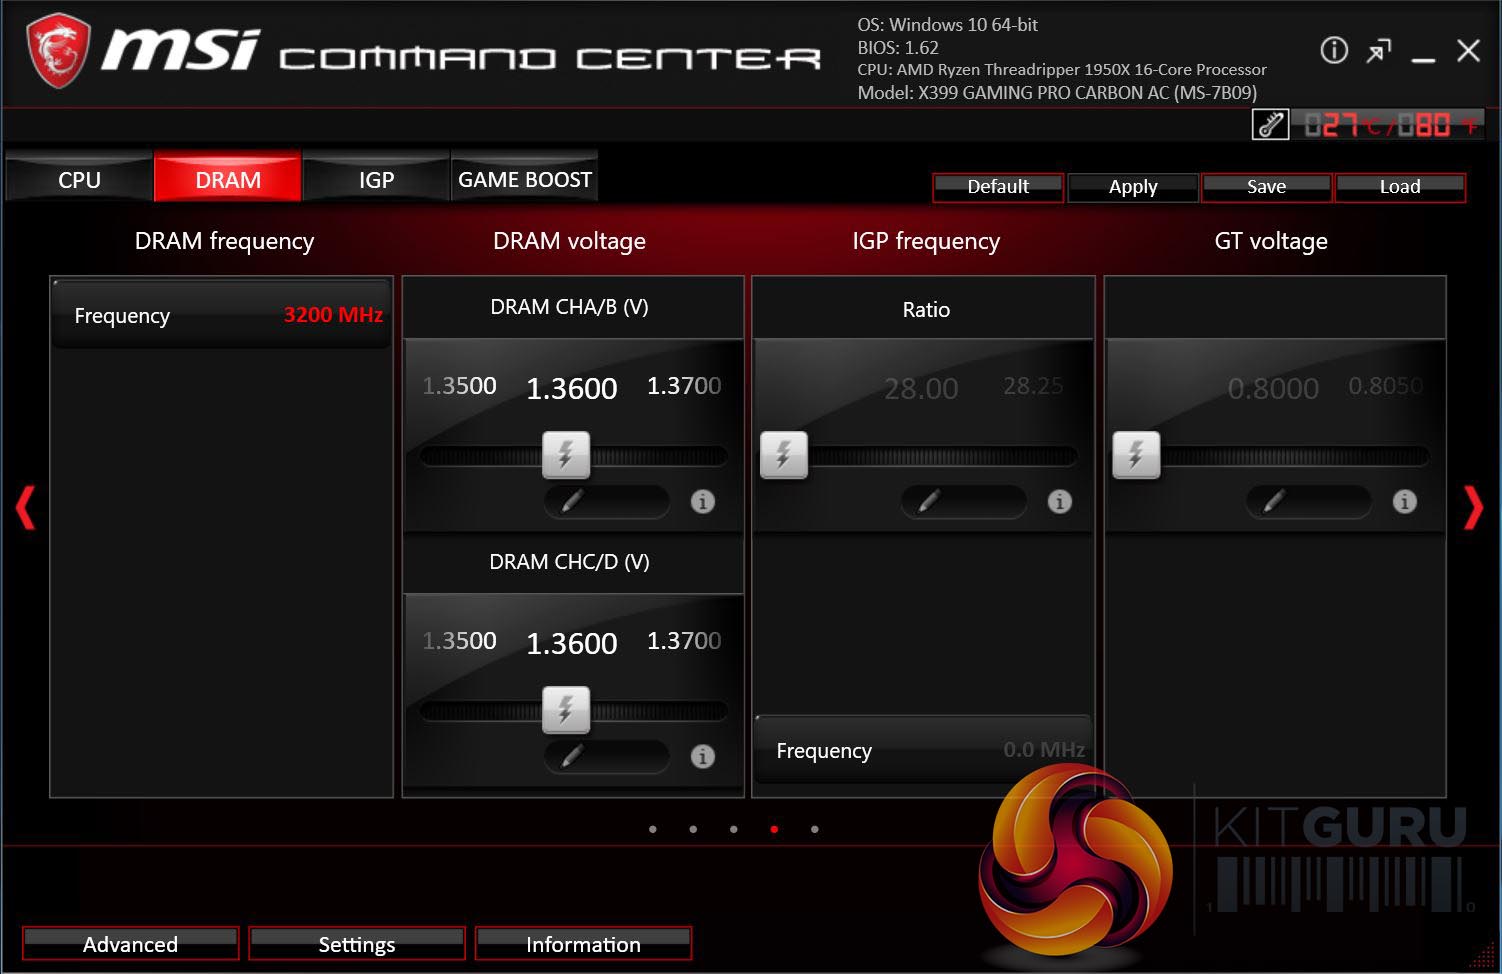Minimize the Command Center window
Screen dimensions: 1502x974
pos(1423,58)
